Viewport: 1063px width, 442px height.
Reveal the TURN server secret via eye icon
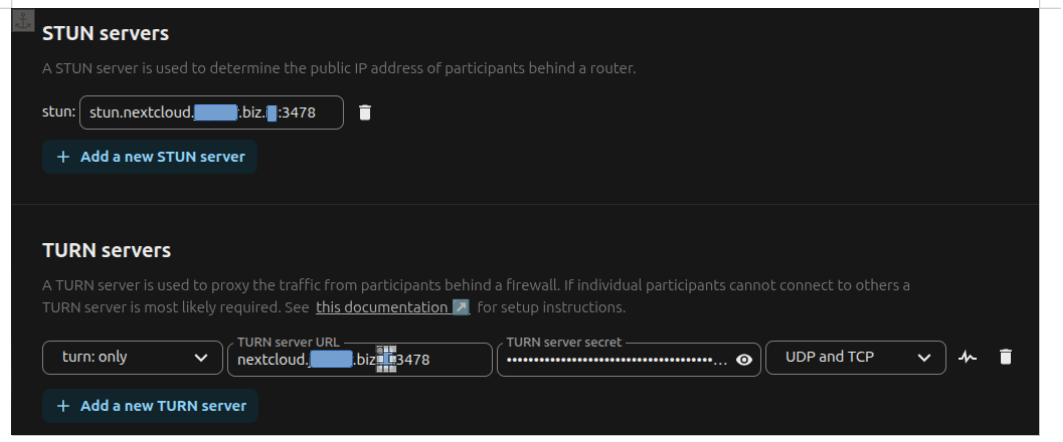point(744,360)
